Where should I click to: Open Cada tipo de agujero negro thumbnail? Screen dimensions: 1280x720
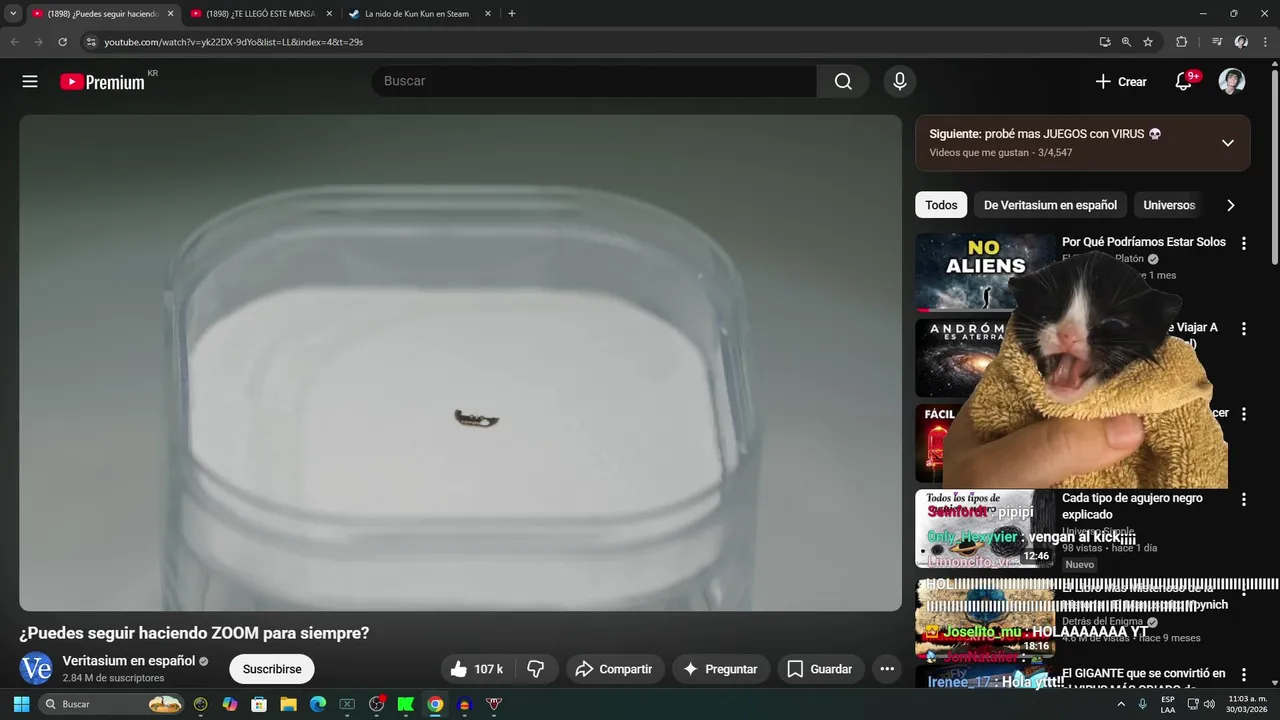coord(985,528)
